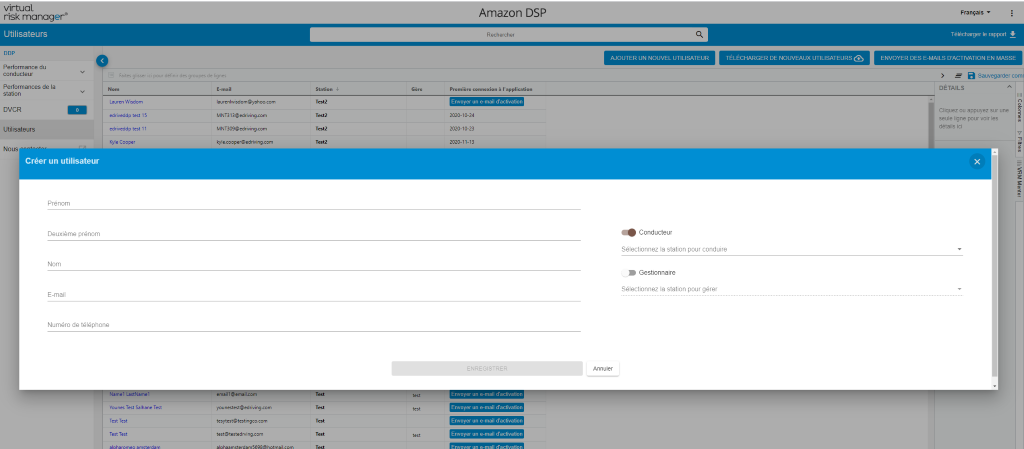Click the Télécharger le rapport link
This screenshot has height=449, width=1024.
(x=978, y=34)
